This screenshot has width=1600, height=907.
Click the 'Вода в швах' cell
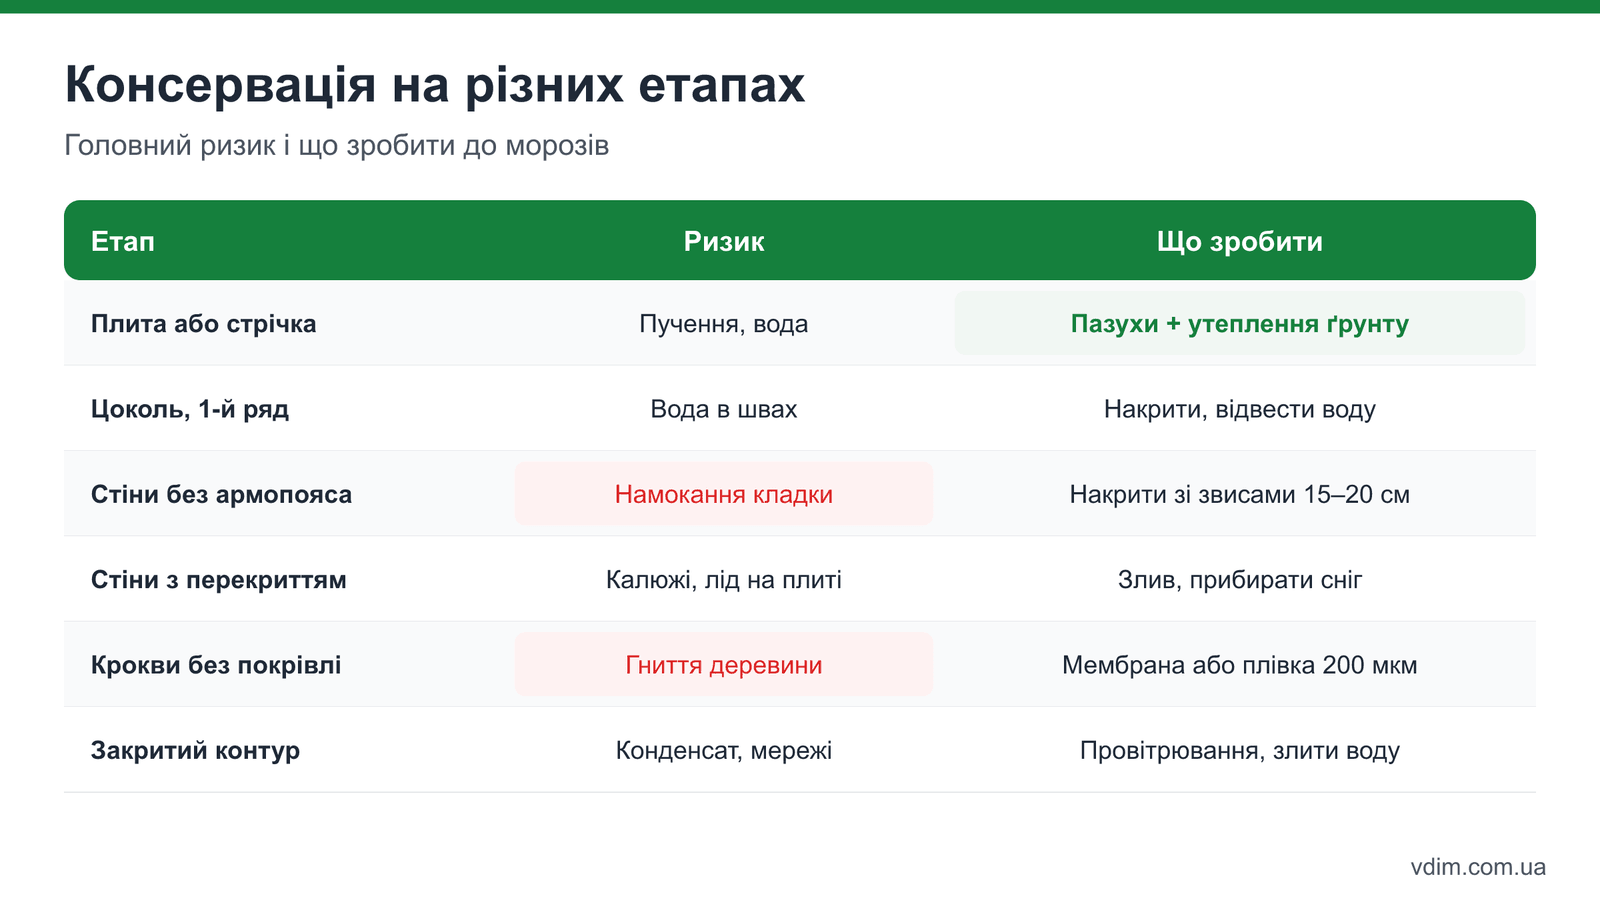click(724, 409)
